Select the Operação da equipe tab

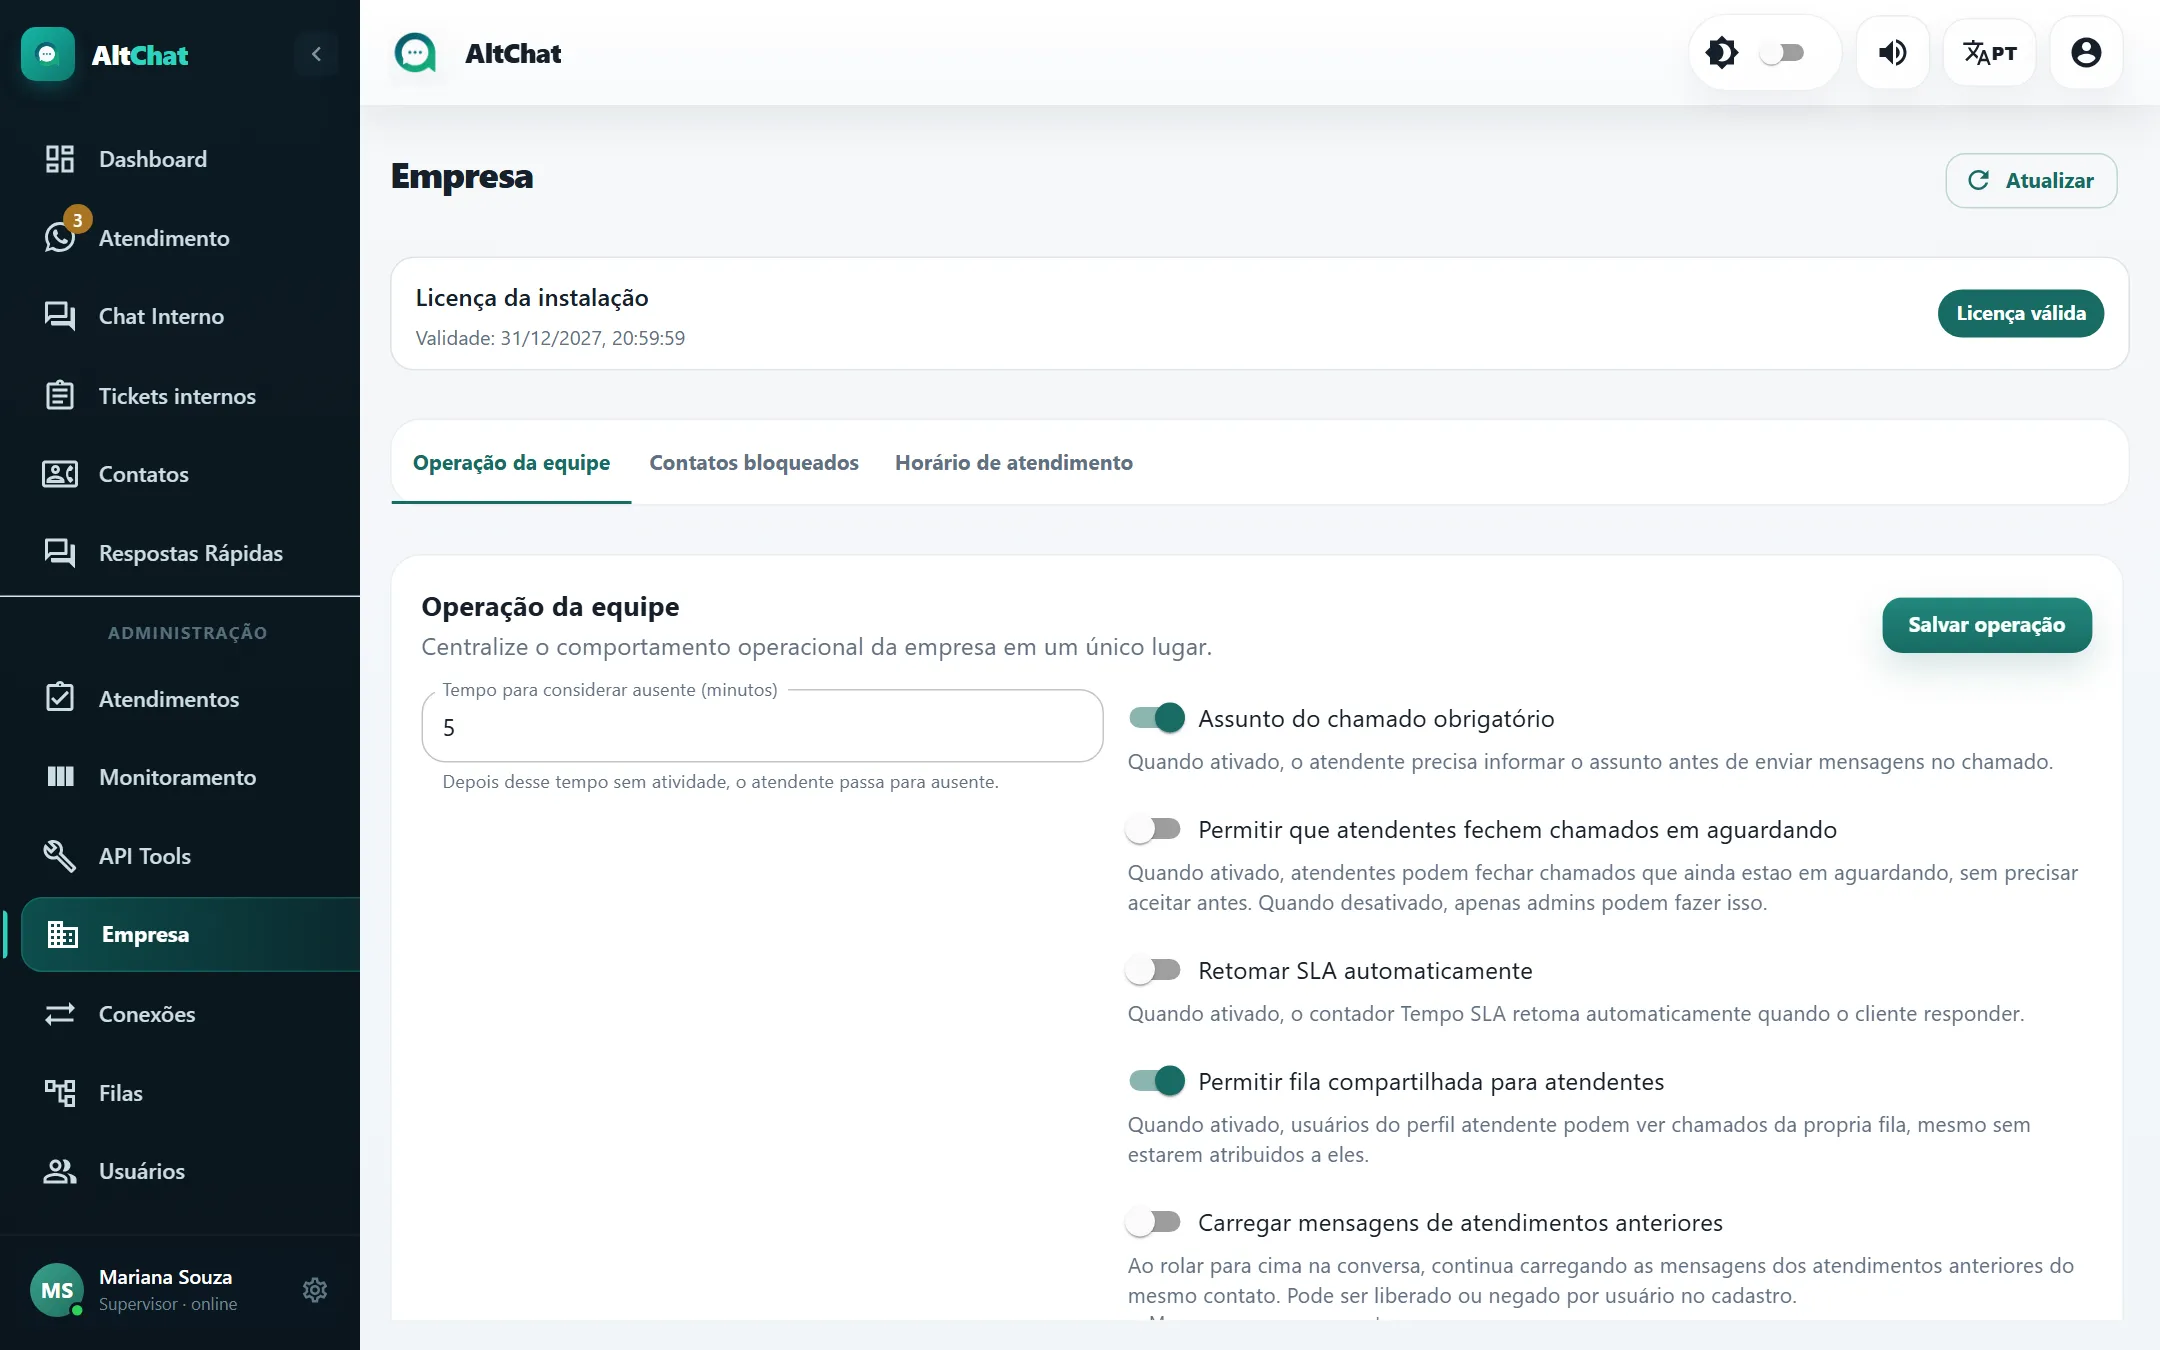[511, 462]
